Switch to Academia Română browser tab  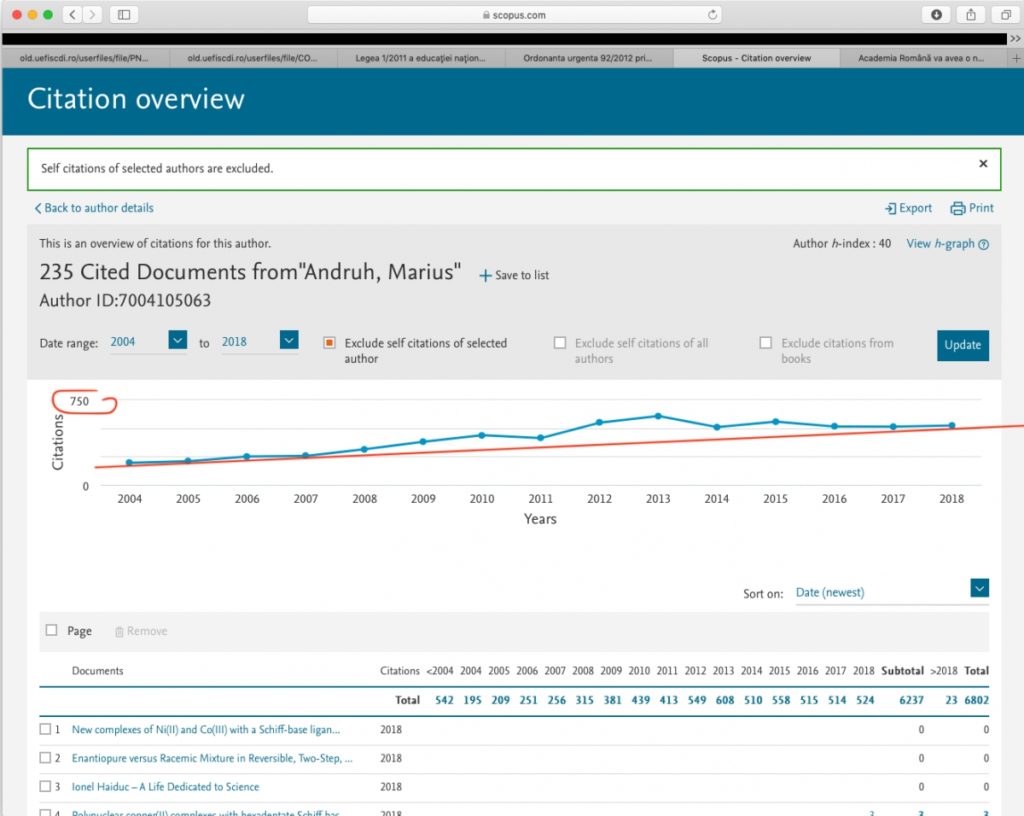(x=921, y=58)
